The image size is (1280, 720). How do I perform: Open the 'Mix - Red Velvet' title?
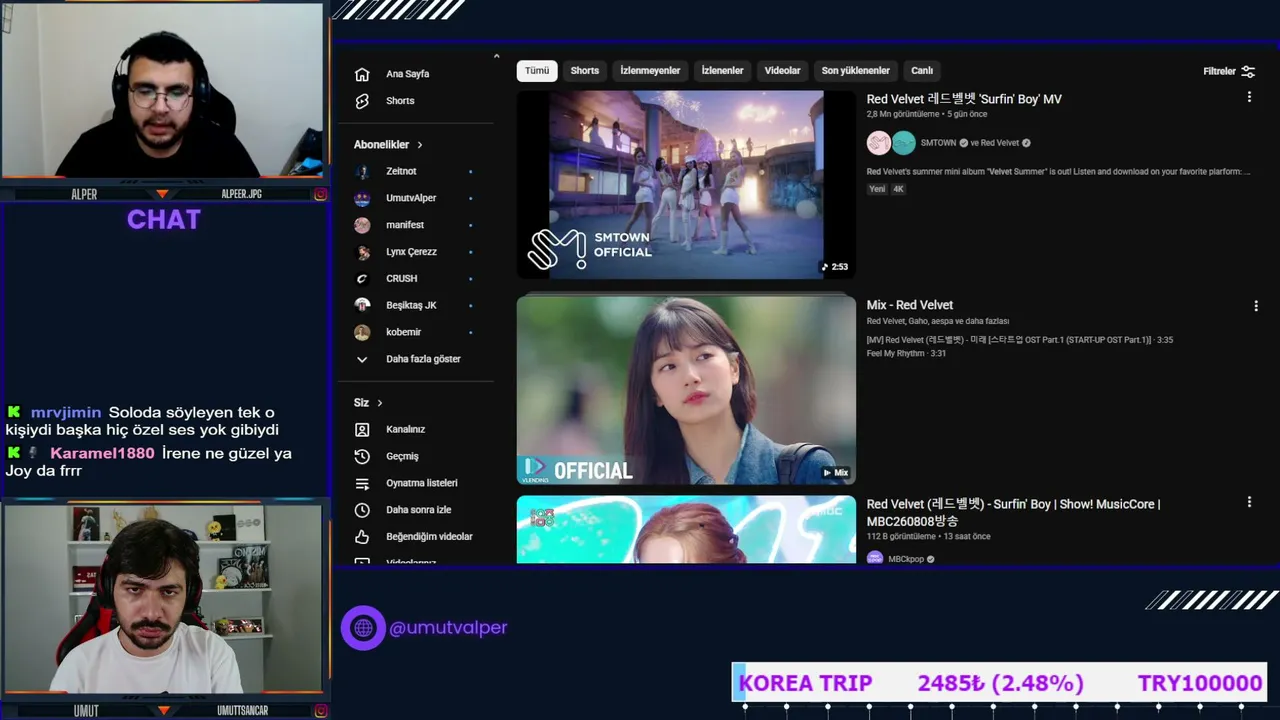(x=910, y=305)
